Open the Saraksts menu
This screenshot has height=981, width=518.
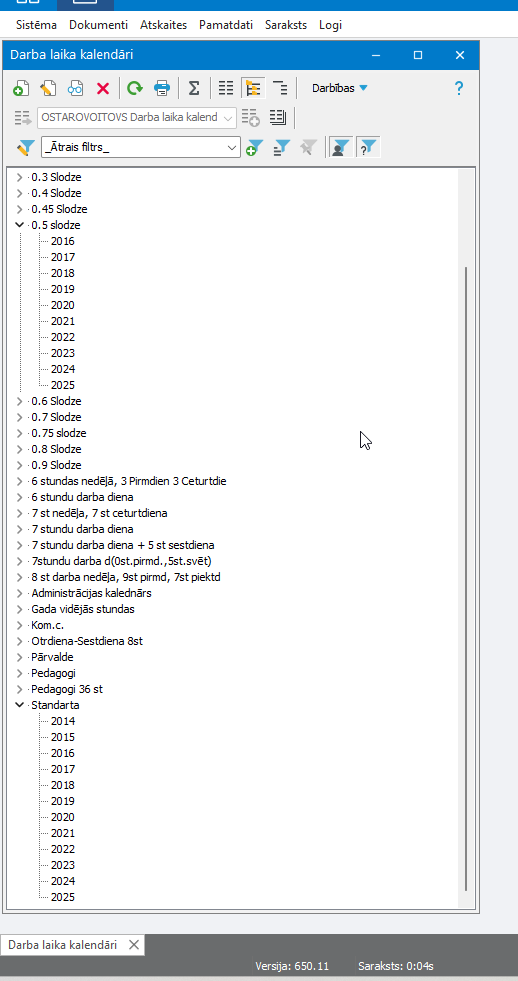pos(286,25)
